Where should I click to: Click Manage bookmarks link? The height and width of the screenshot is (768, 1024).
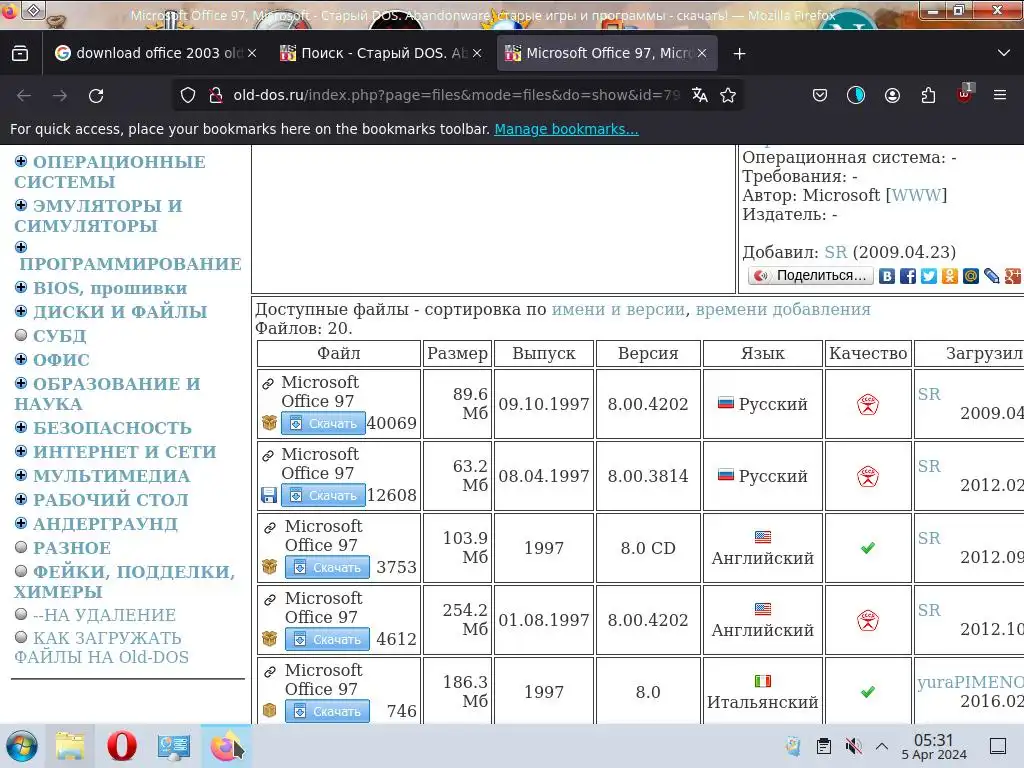tap(566, 129)
